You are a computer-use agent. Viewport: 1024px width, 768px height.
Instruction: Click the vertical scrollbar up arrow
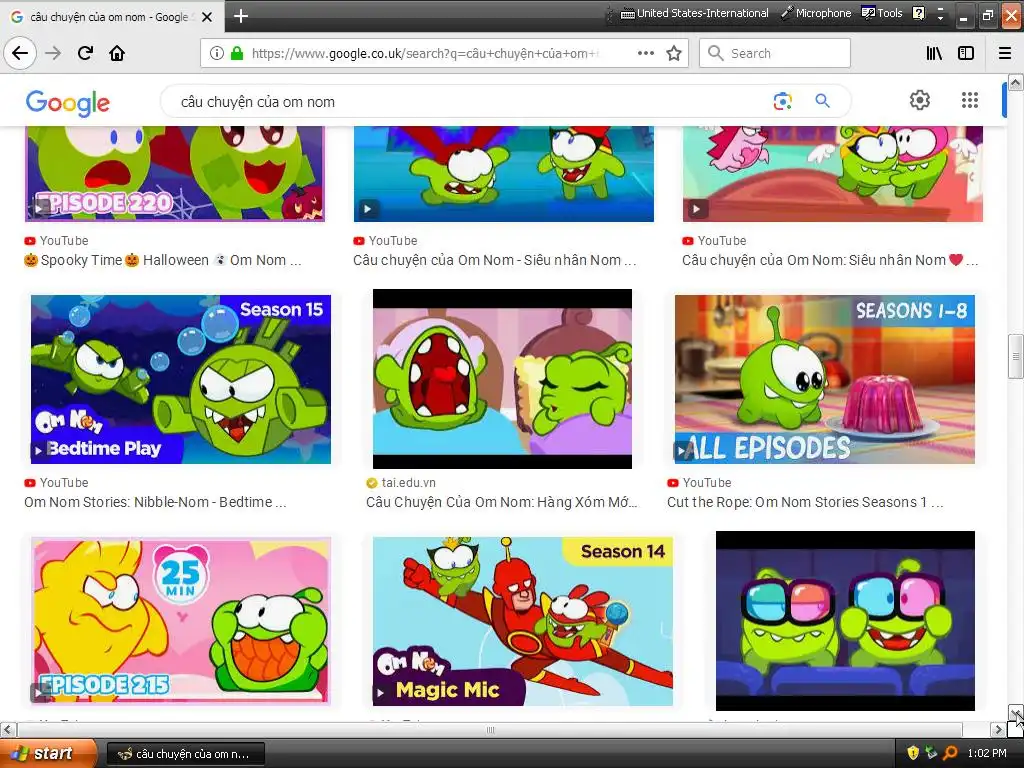pyautogui.click(x=1016, y=82)
